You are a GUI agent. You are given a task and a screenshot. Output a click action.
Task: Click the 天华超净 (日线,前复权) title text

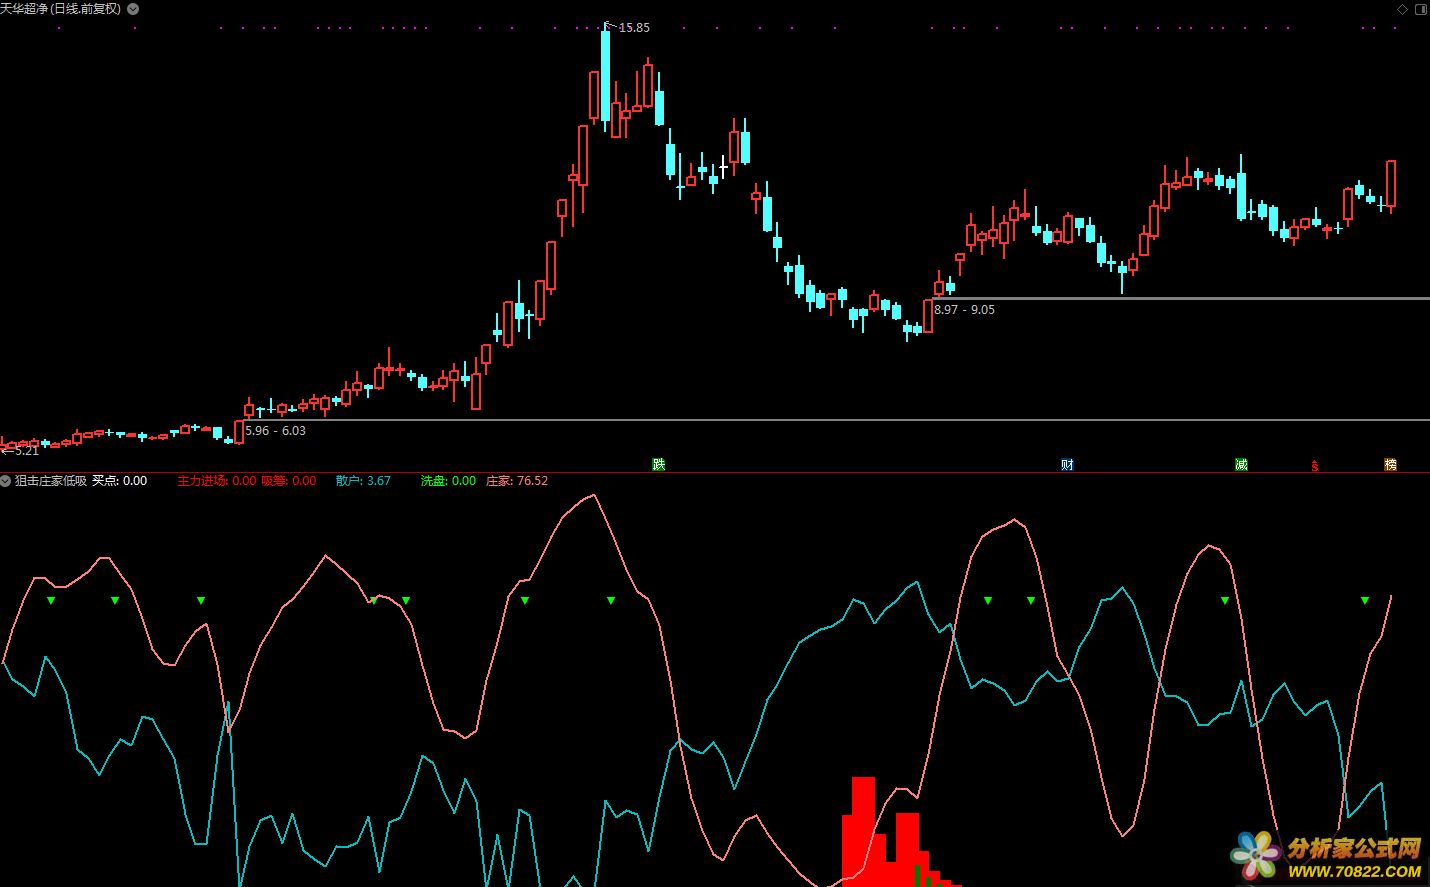pos(60,9)
